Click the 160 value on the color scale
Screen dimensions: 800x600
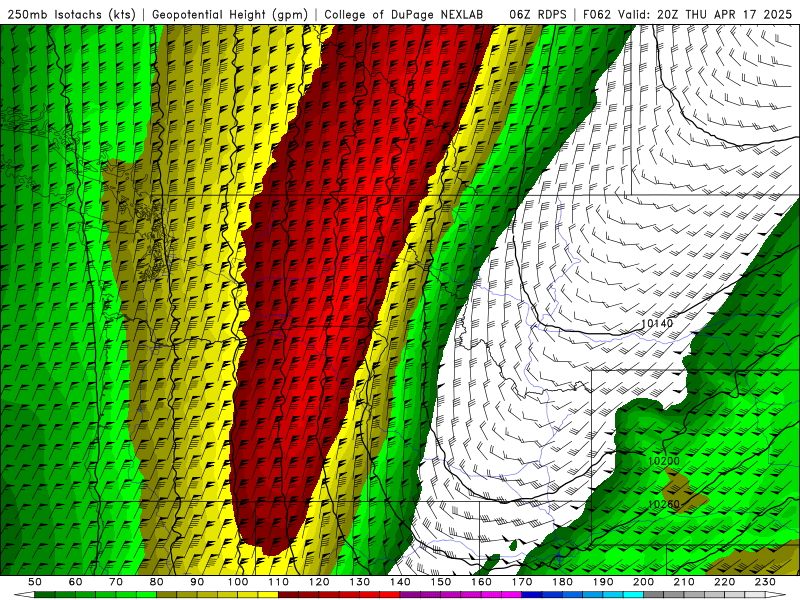(x=482, y=582)
